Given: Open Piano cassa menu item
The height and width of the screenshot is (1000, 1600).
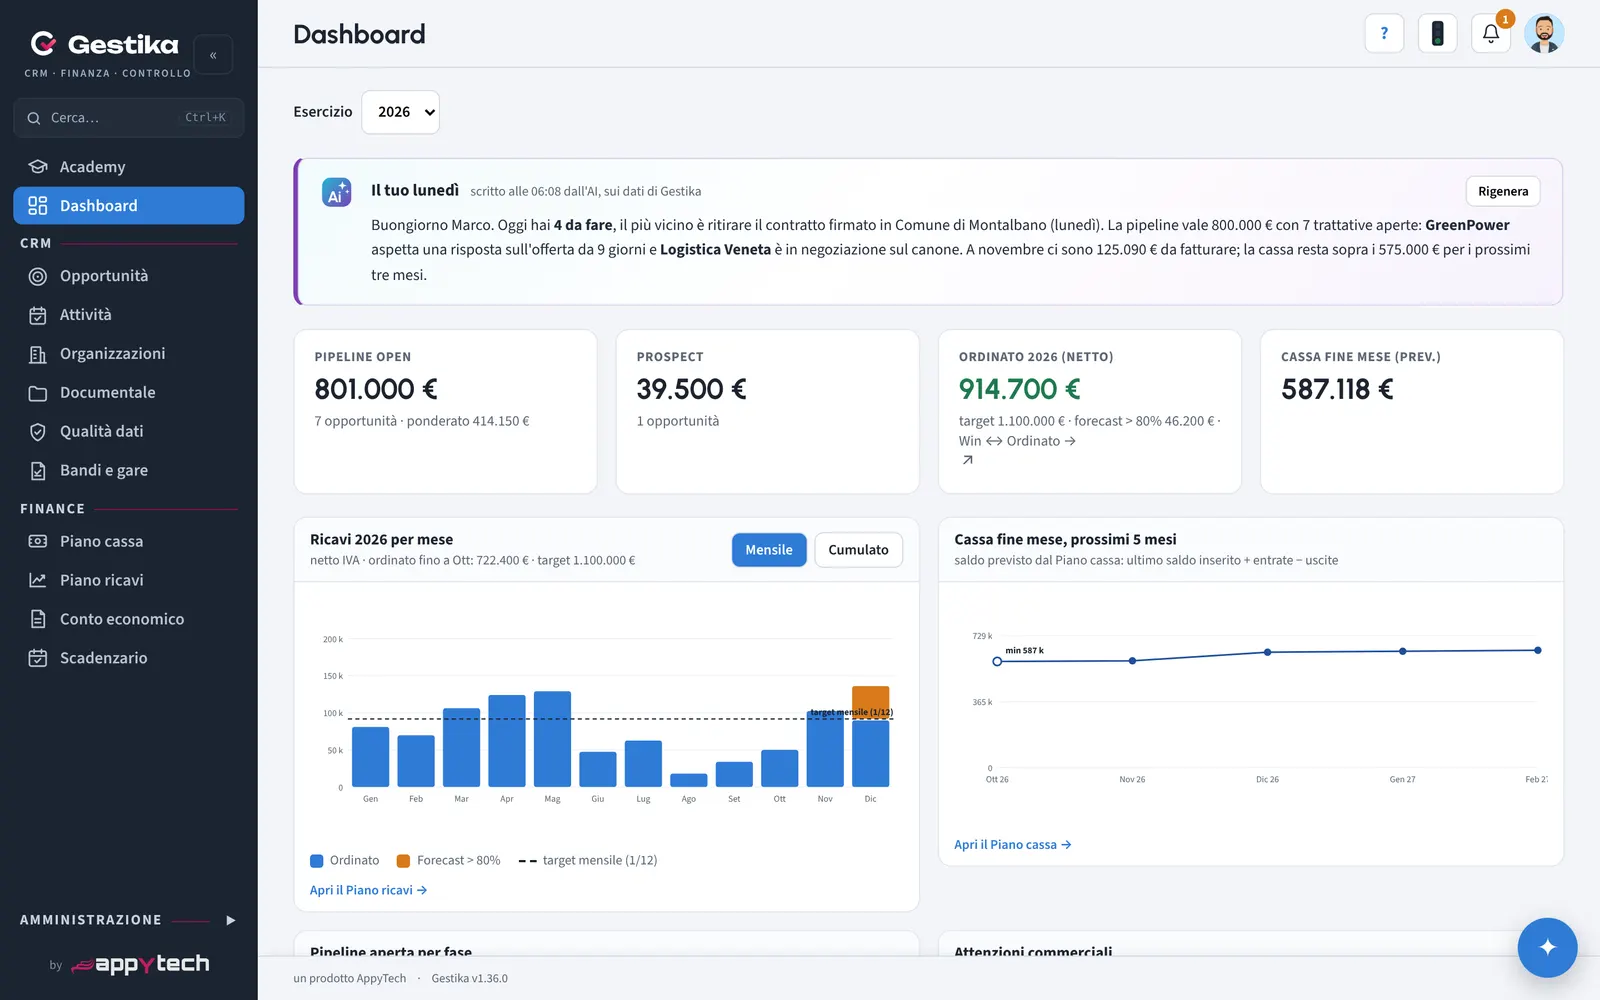Looking at the screenshot, I should (129, 541).
